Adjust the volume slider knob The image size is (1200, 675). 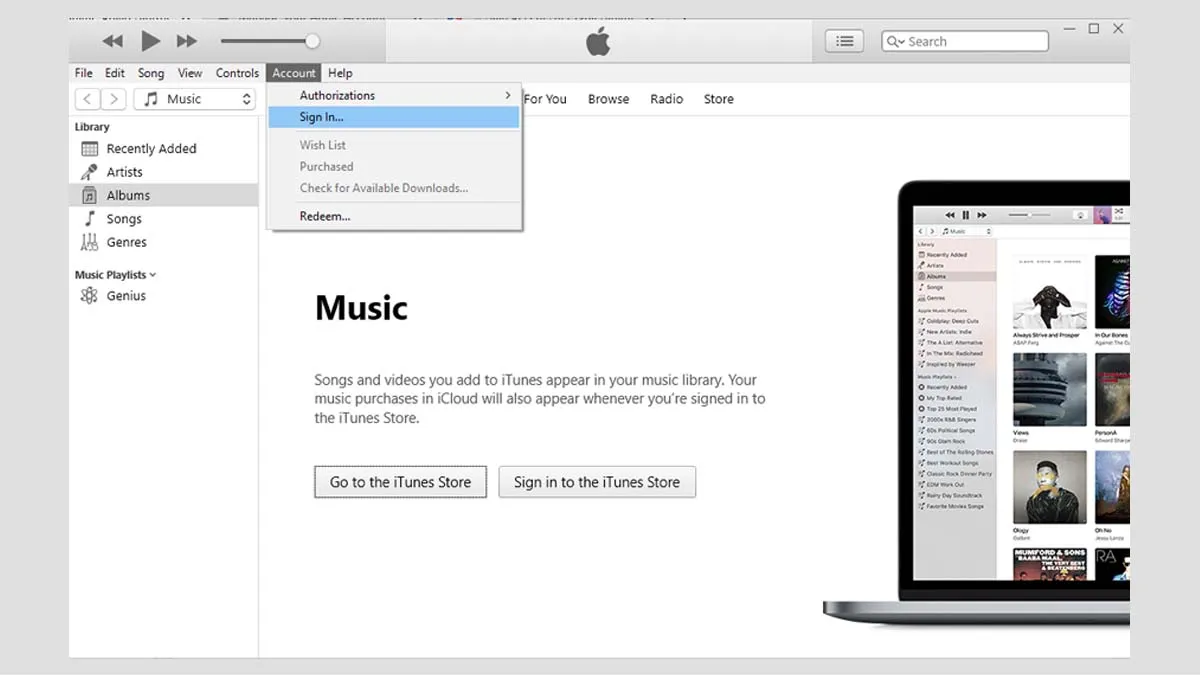point(312,41)
